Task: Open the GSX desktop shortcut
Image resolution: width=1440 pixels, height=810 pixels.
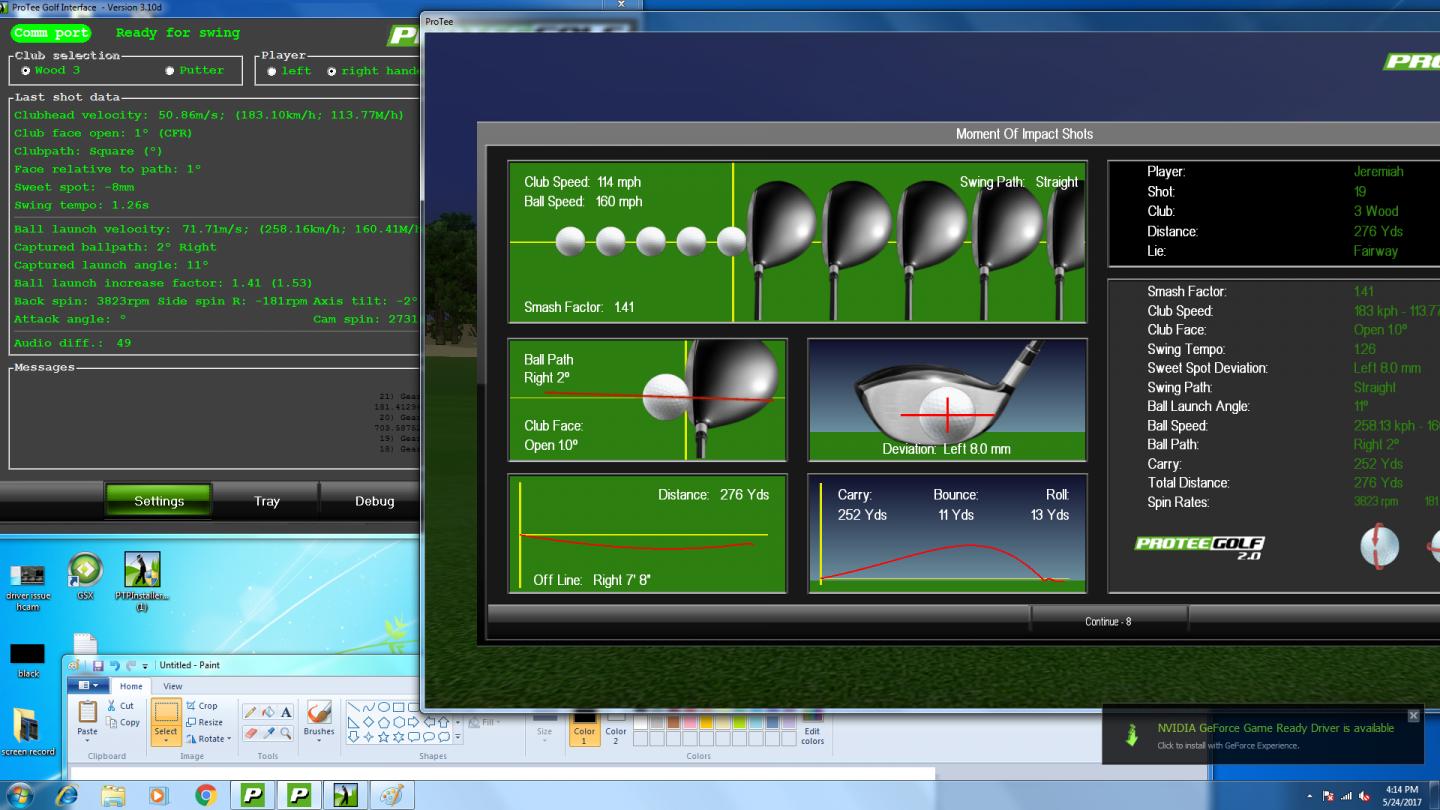Action: click(85, 577)
